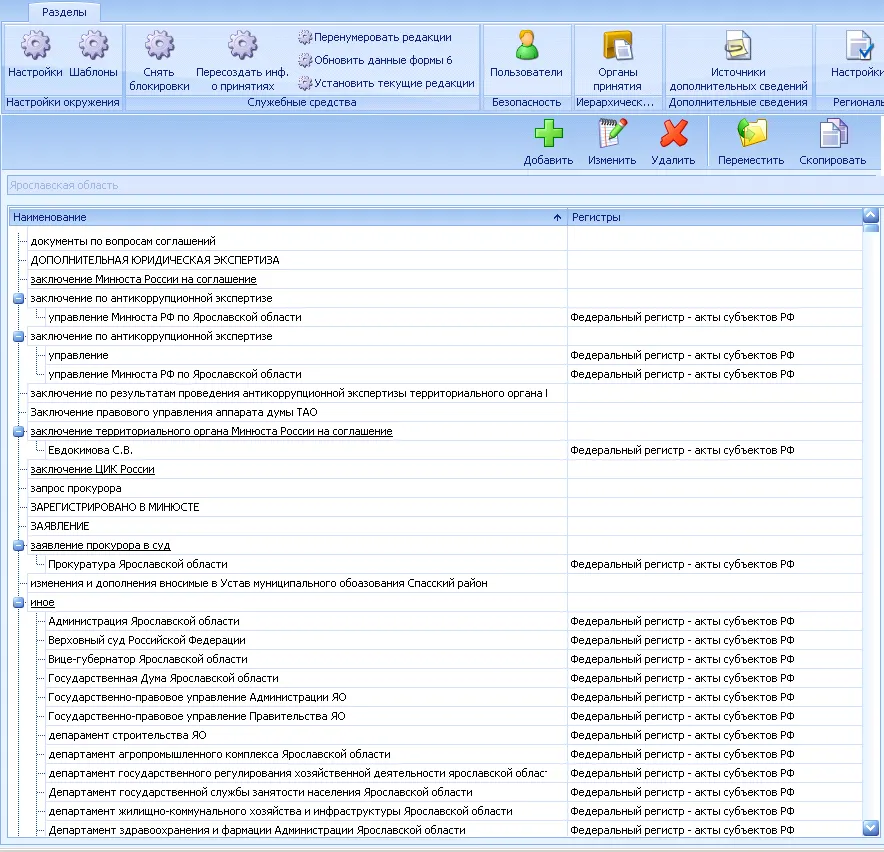Viewport: 884px width, 852px height.
Task: Collapse заключение территориального органа Минюста node
Action: (19, 431)
